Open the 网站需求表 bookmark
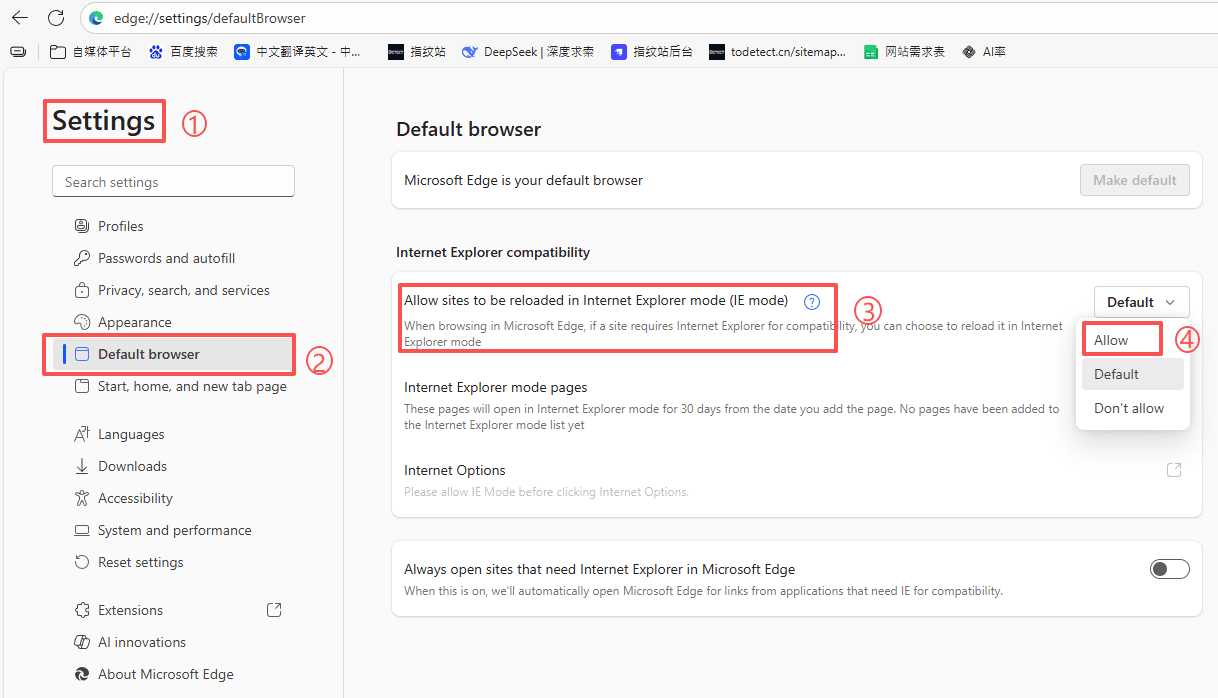This screenshot has height=698, width=1218. (x=904, y=51)
